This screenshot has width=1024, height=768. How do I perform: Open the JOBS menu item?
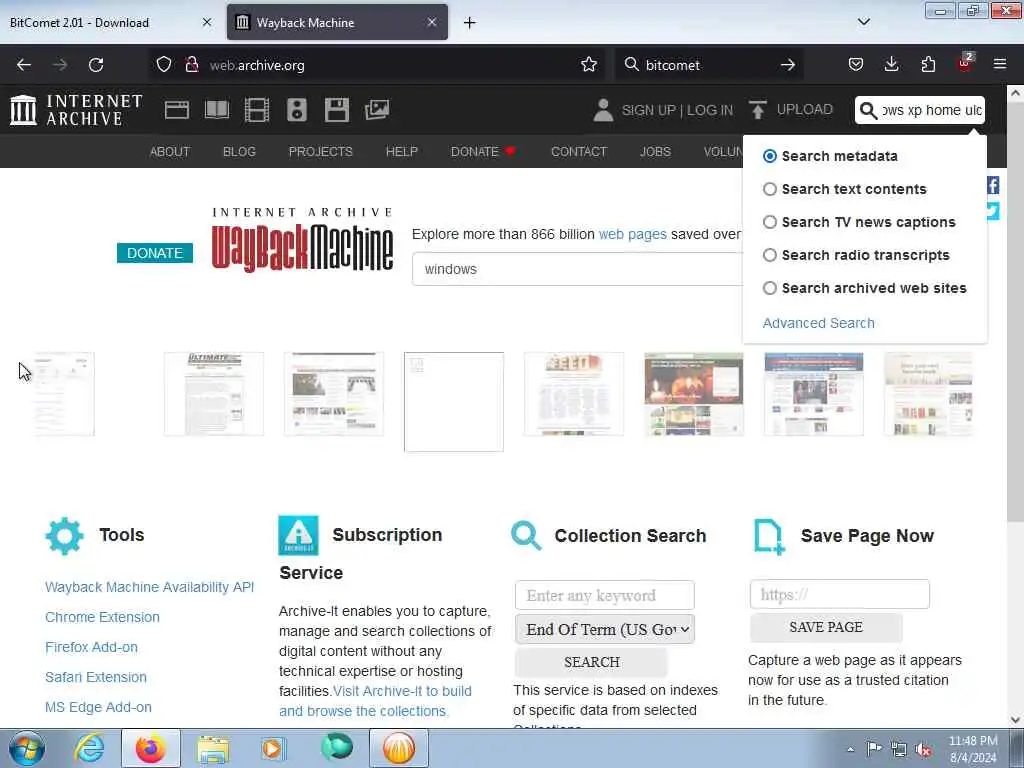pyautogui.click(x=655, y=152)
